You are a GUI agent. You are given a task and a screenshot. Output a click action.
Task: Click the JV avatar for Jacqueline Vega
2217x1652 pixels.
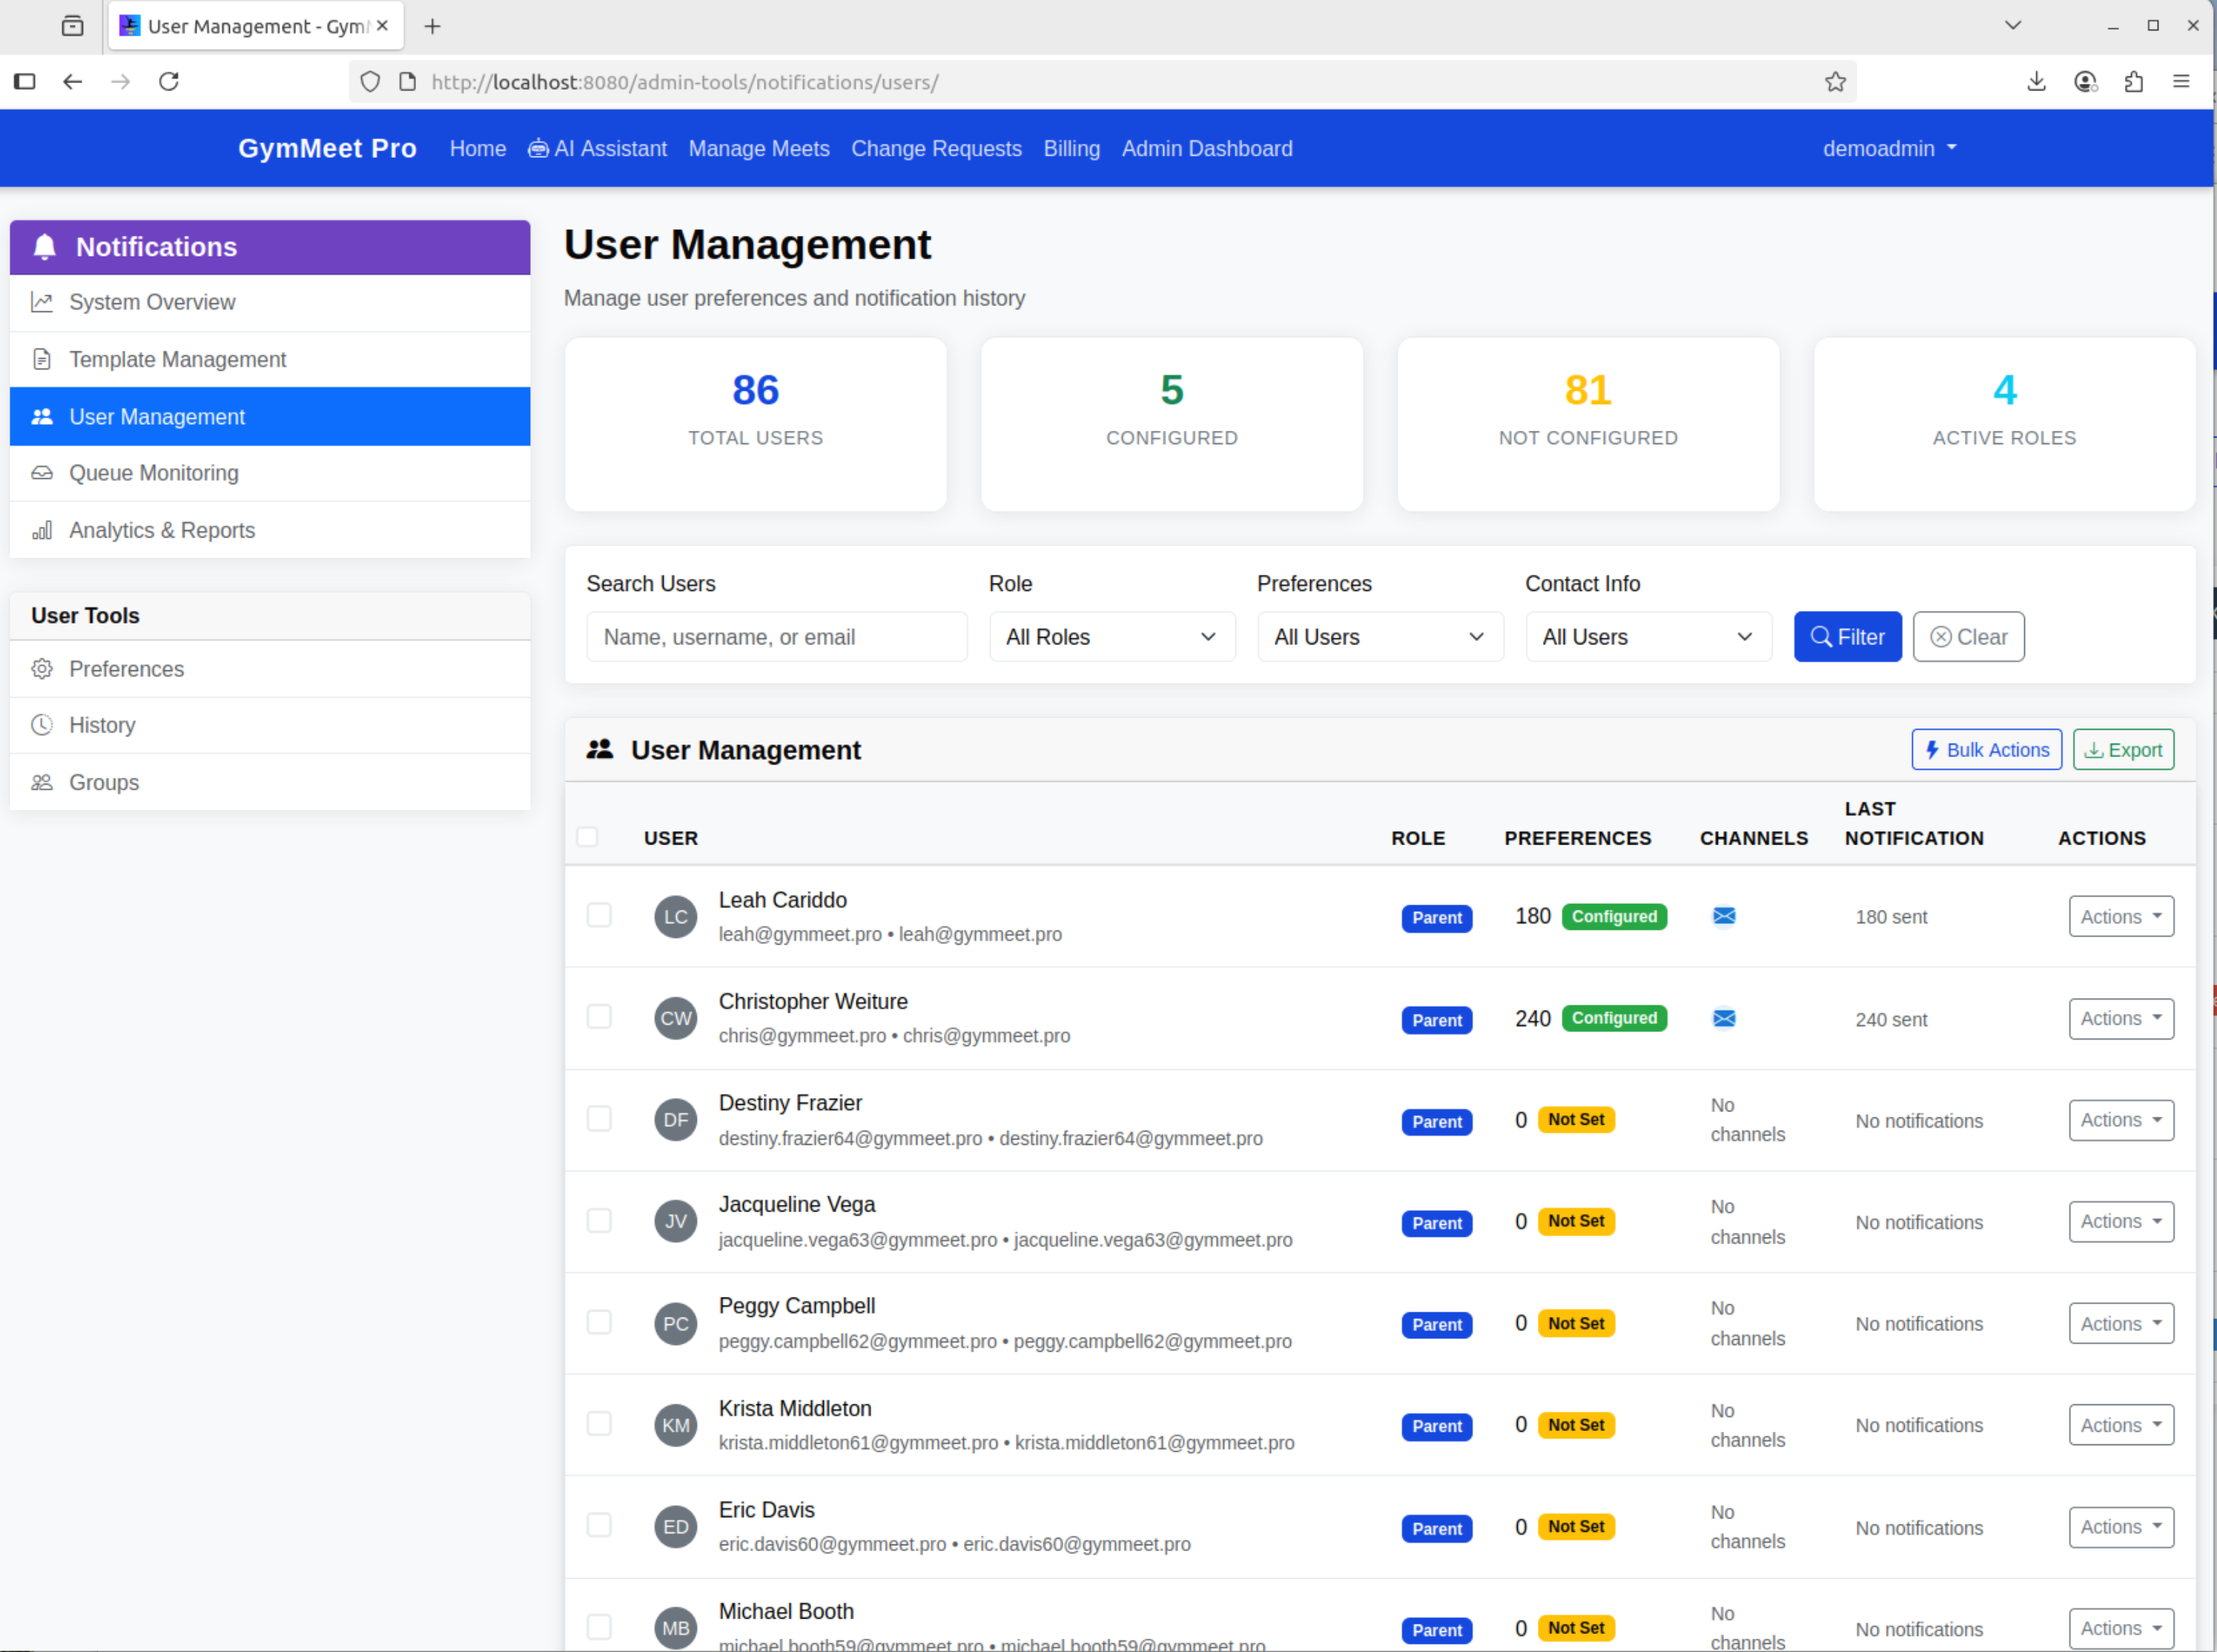click(676, 1222)
